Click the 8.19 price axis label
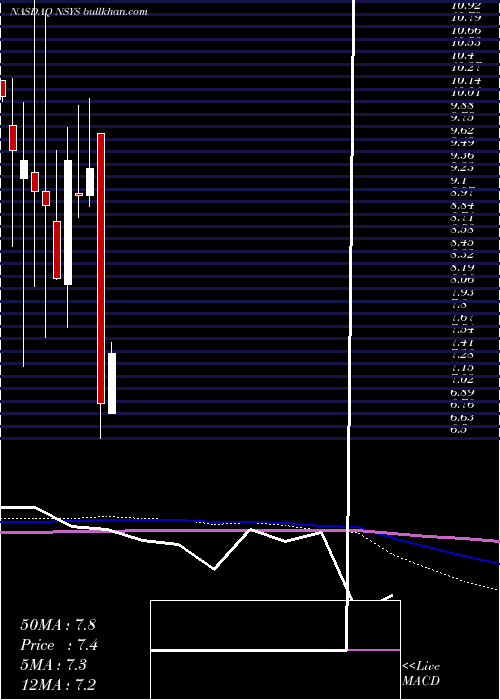Viewport: 500px width, 700px height. [463, 267]
